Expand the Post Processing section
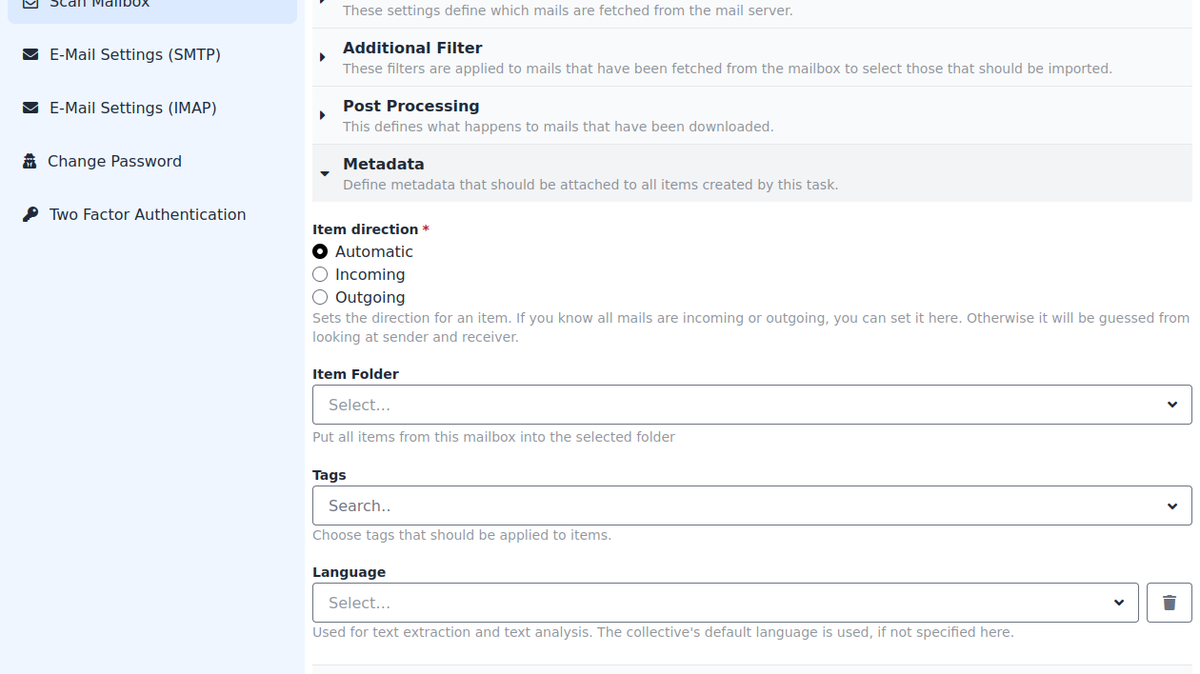 [x=410, y=106]
